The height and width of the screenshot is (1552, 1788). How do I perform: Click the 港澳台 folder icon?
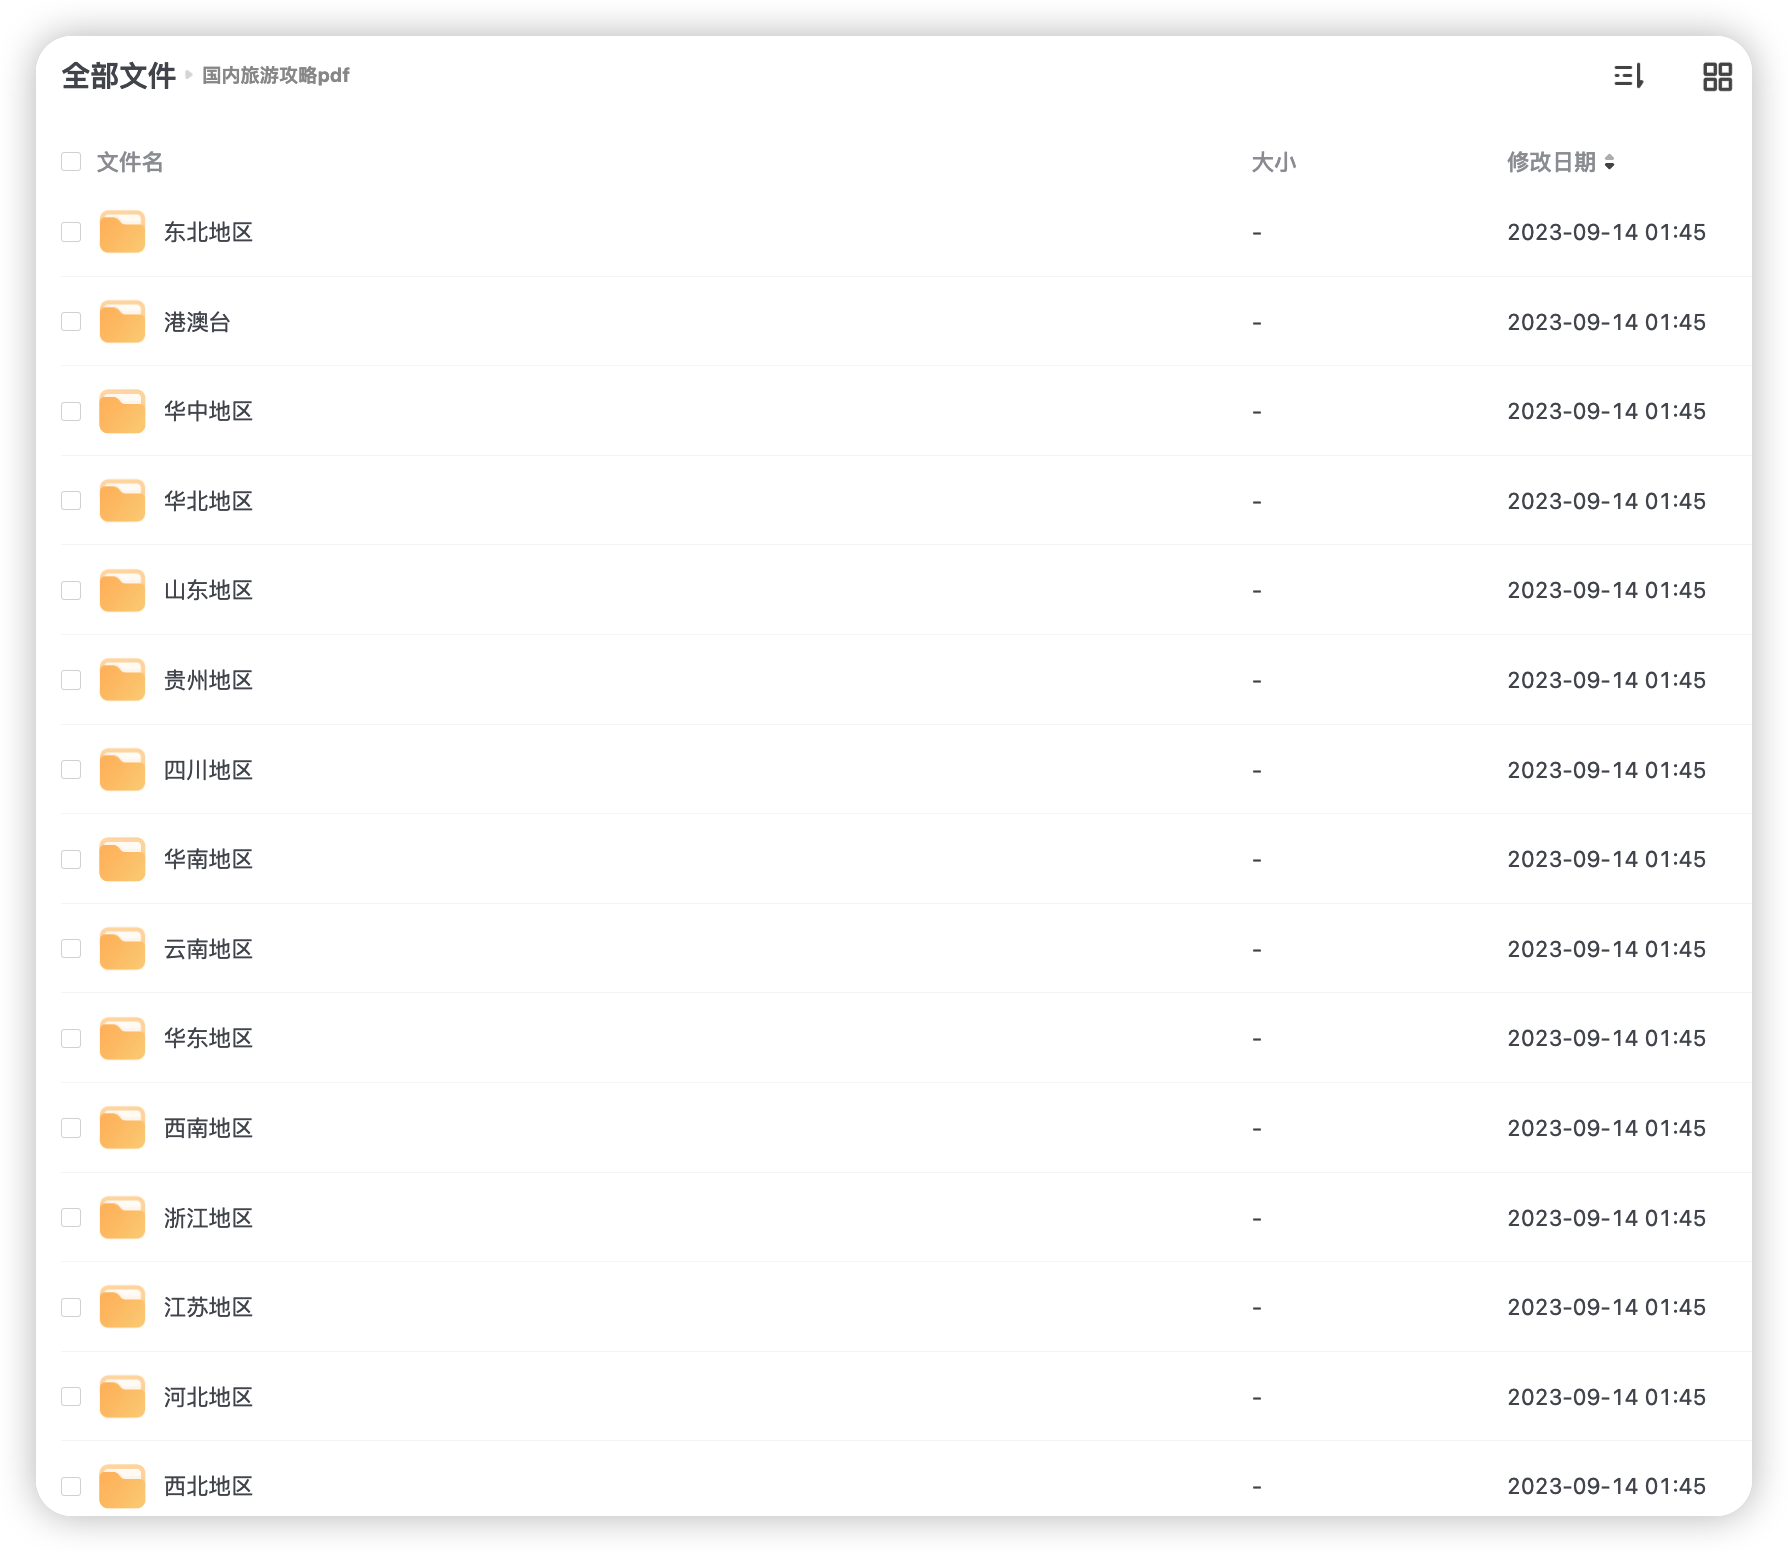122,322
